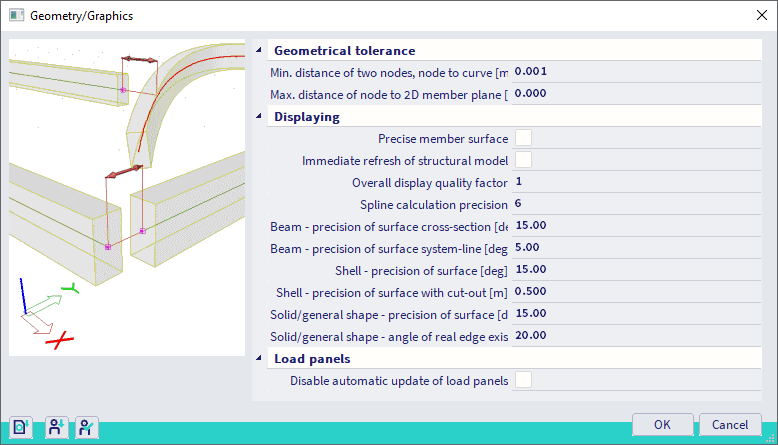
Task: Collapse the Geometrical tolerance section
Action: 259,50
